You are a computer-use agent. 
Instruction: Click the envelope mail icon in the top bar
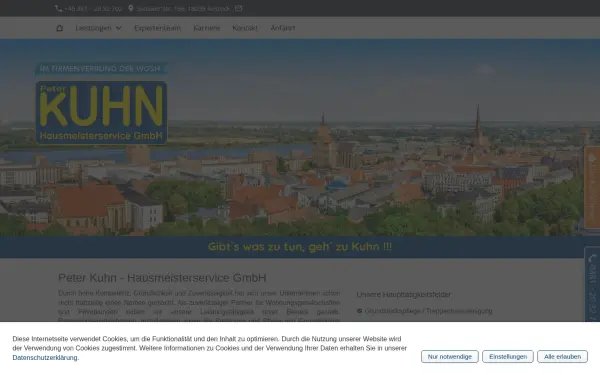pyautogui.click(x=238, y=8)
